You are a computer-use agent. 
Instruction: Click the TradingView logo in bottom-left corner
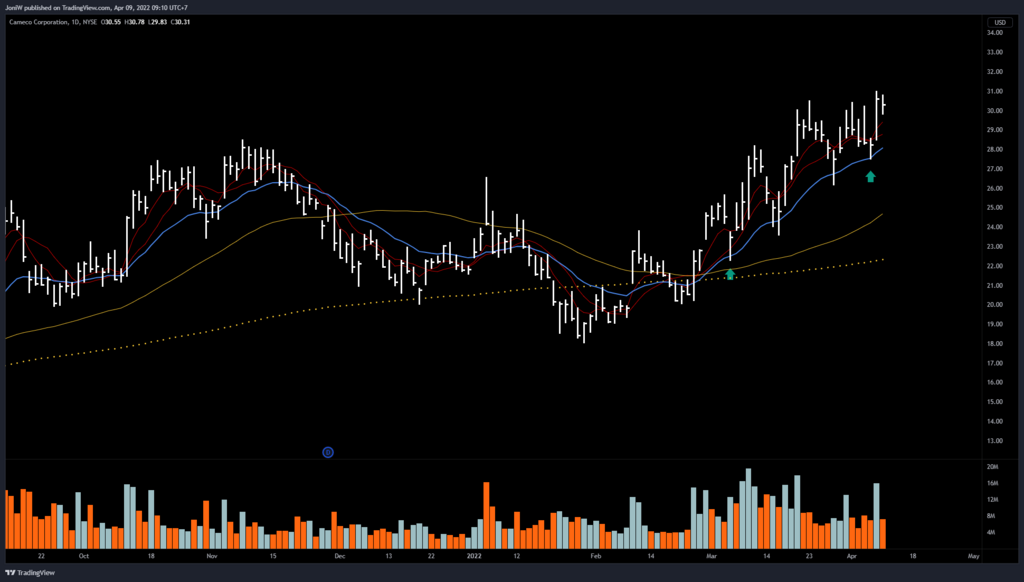30,573
